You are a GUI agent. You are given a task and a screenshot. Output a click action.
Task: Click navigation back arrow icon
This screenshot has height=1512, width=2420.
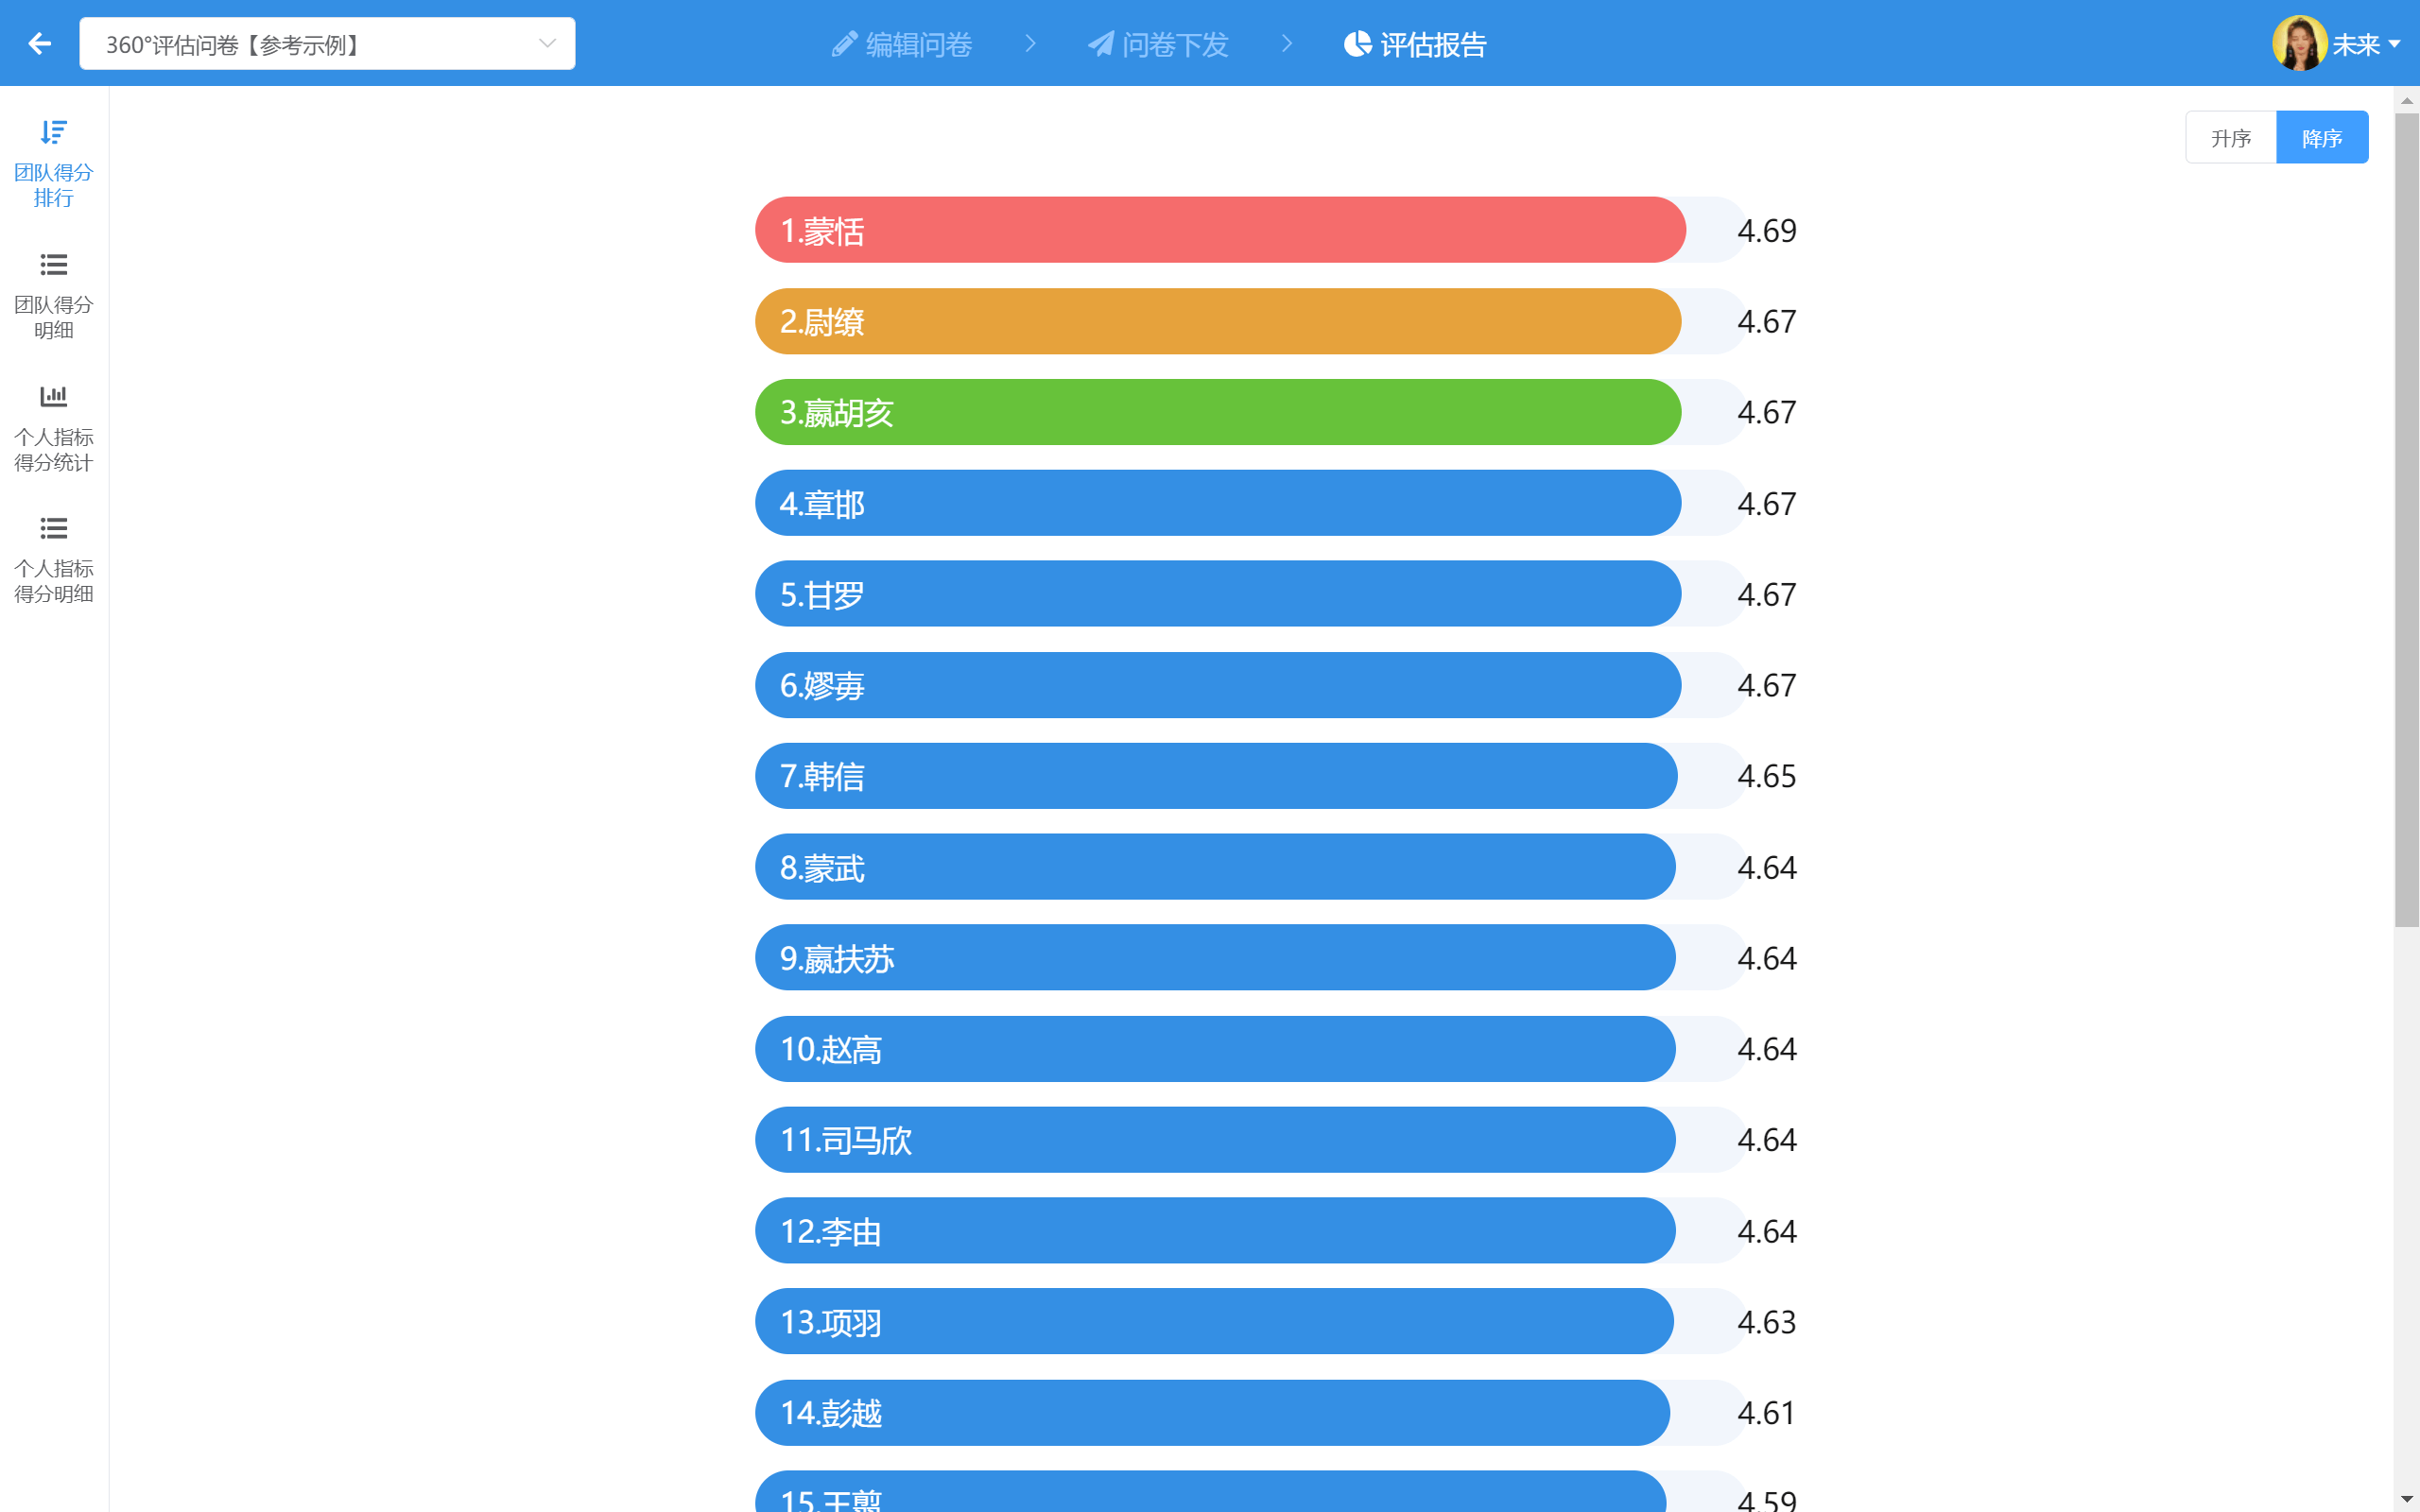pos(39,43)
